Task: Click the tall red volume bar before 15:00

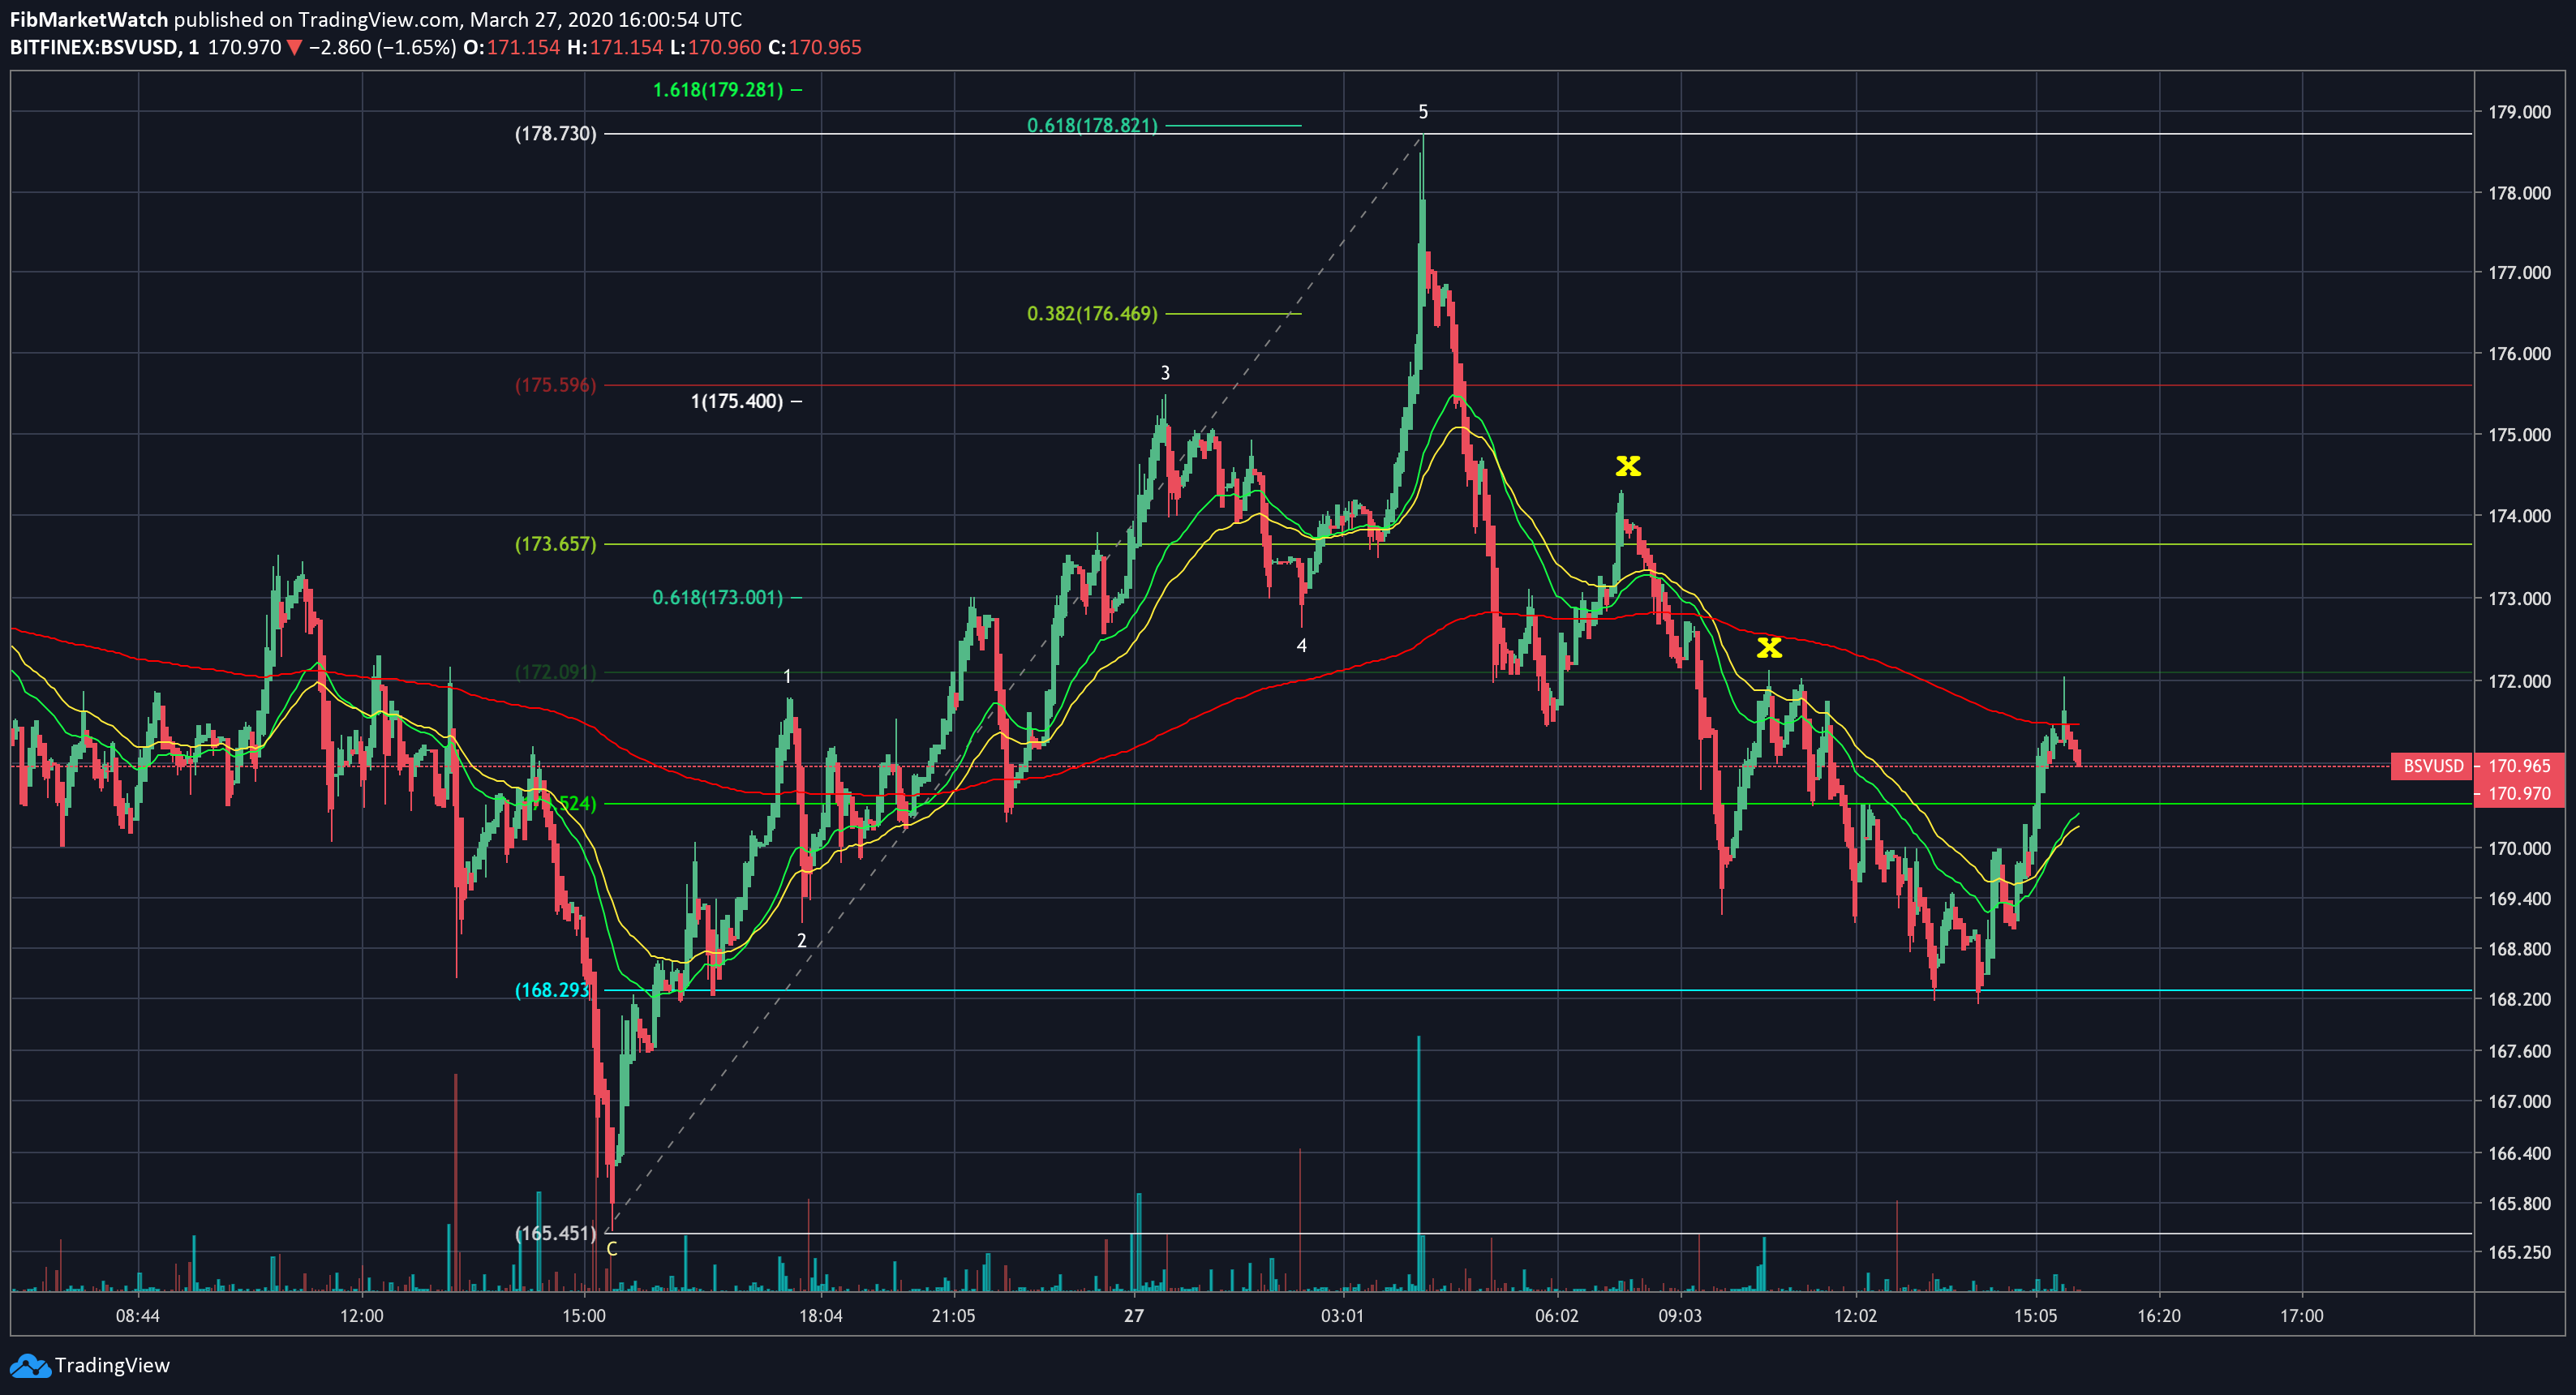Action: coord(455,1183)
